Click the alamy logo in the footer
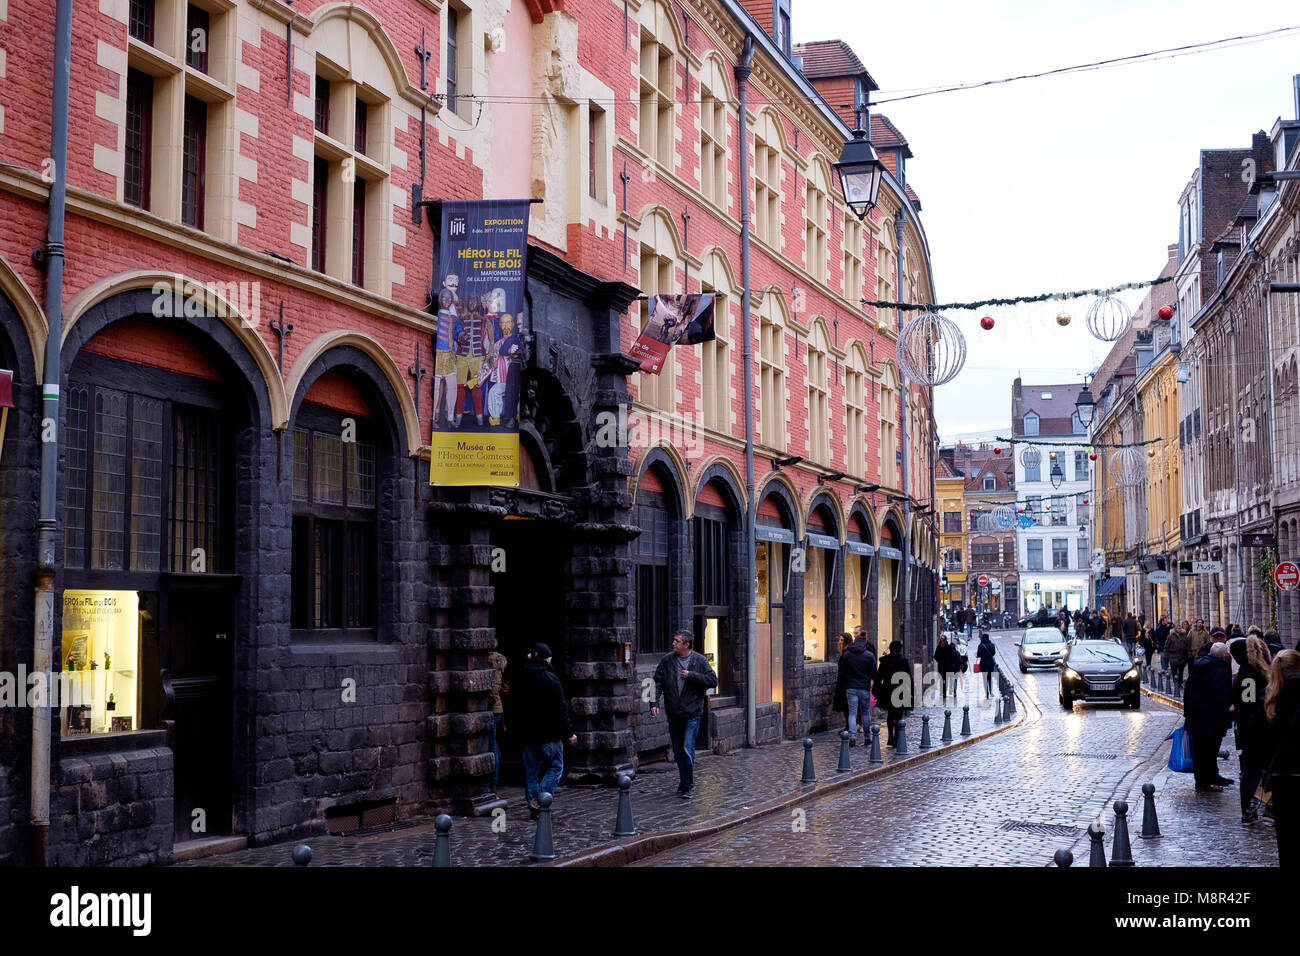Image resolution: width=1300 pixels, height=956 pixels. tap(100, 911)
